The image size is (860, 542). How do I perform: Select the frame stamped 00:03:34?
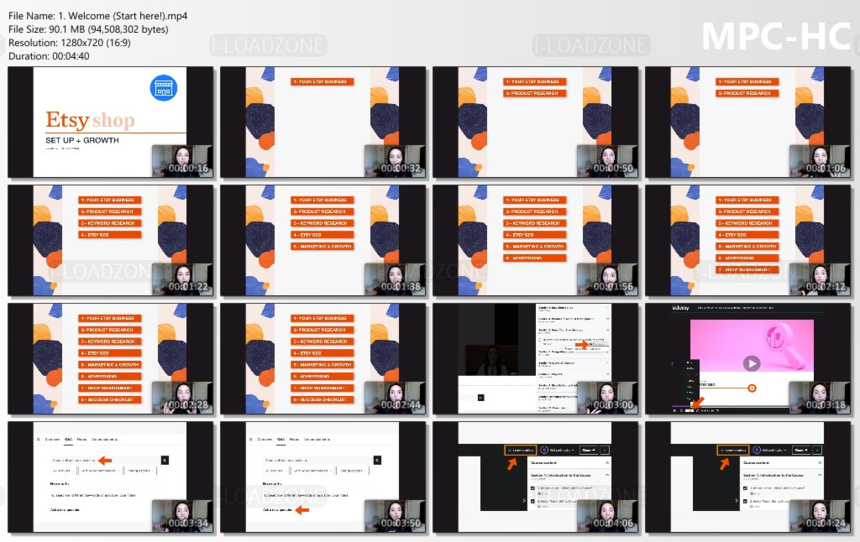[x=111, y=477]
